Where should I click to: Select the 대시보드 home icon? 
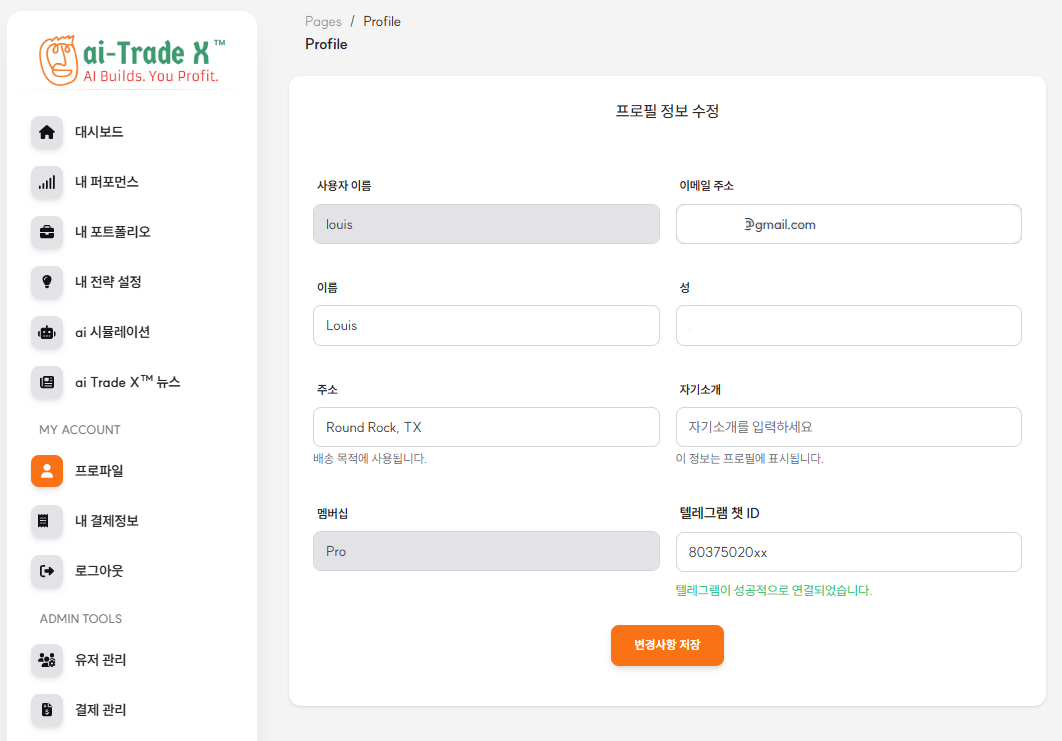pyautogui.click(x=46, y=132)
